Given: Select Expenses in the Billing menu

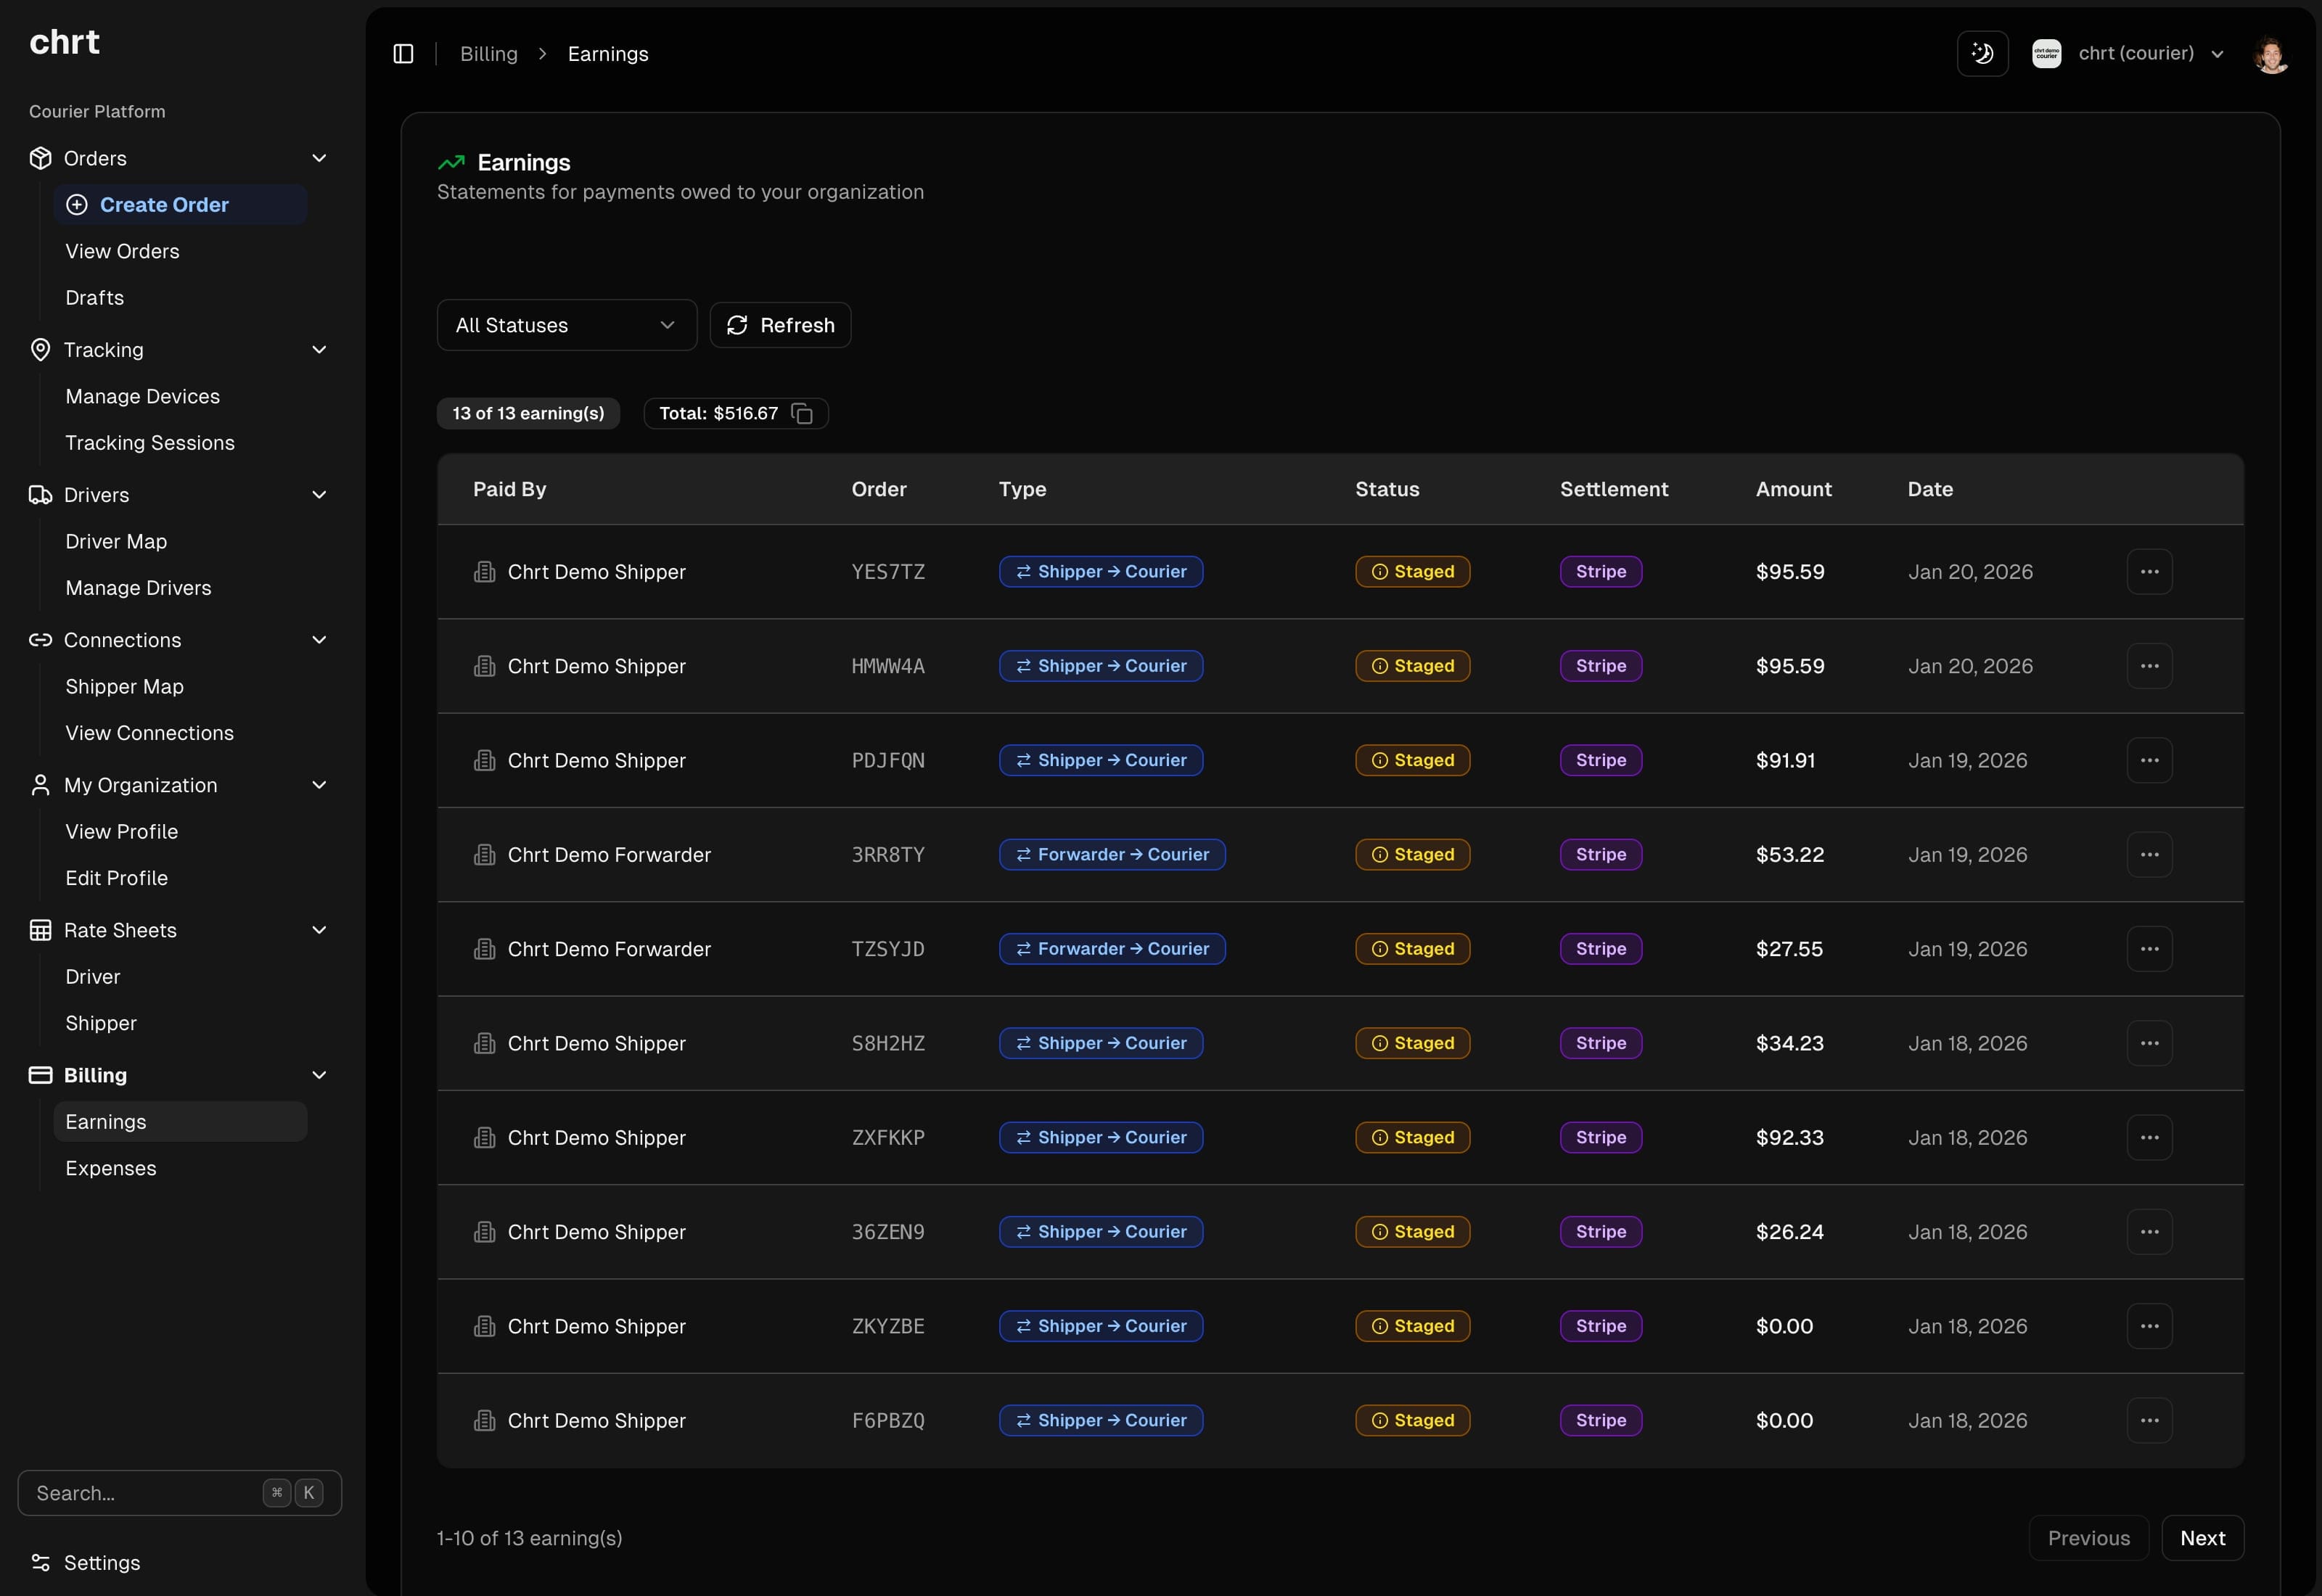Looking at the screenshot, I should [x=111, y=1167].
